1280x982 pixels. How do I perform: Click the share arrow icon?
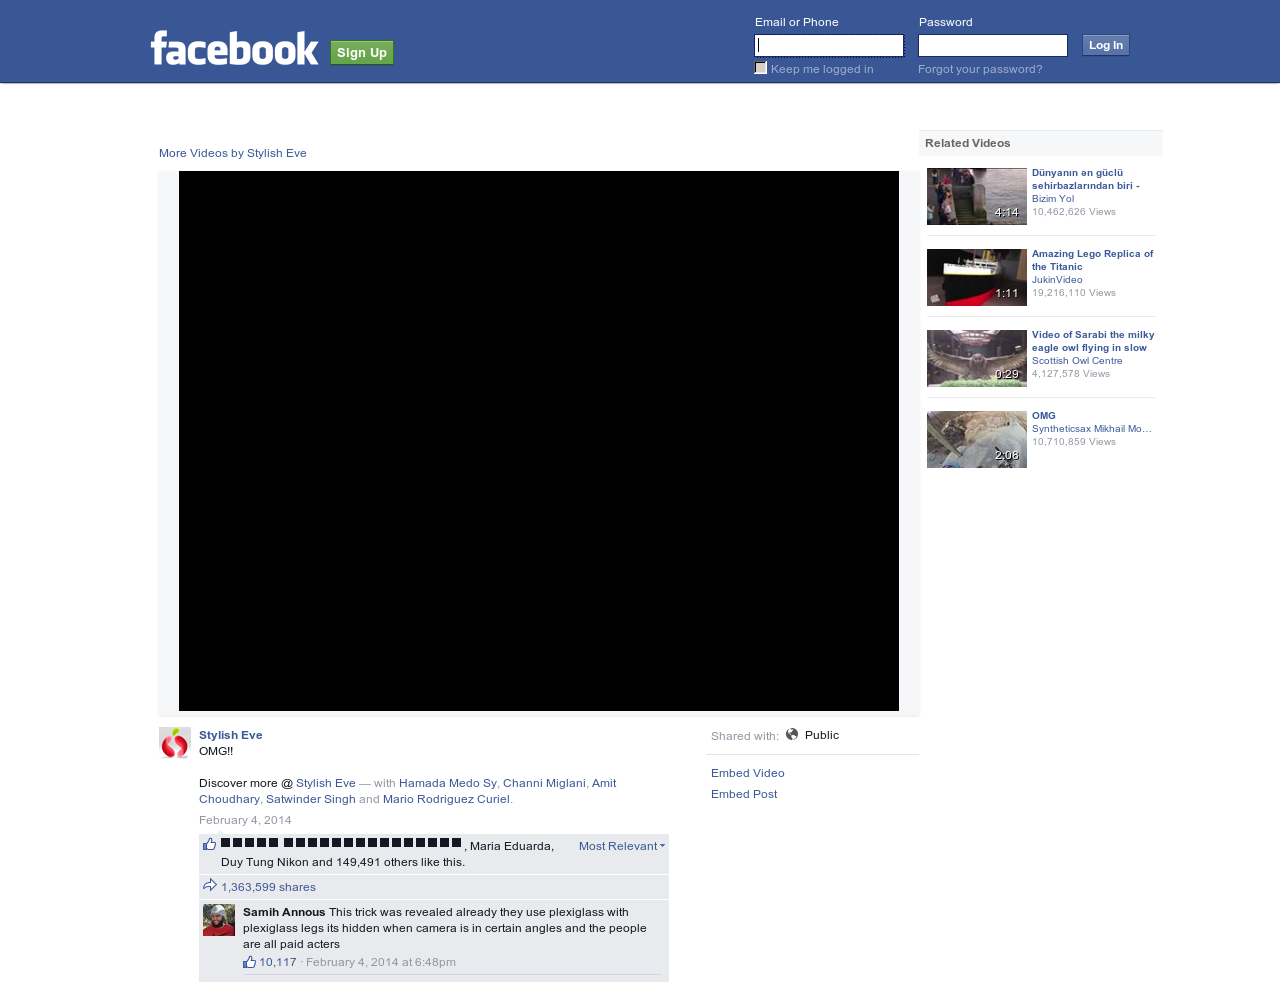click(210, 886)
